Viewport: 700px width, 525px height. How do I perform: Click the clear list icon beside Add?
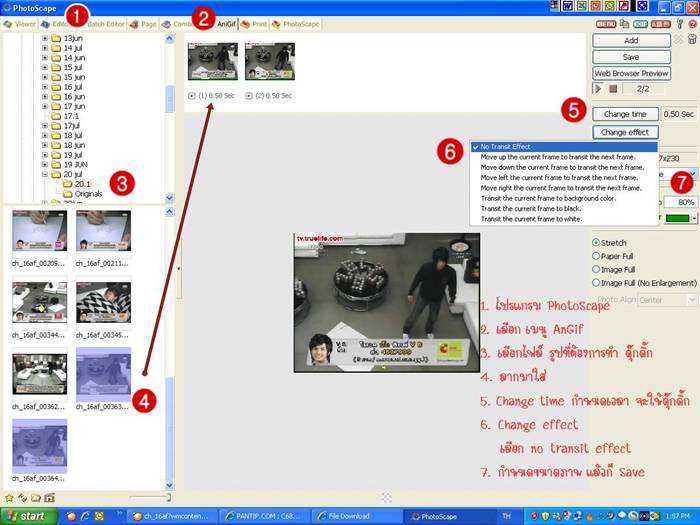(x=679, y=39)
